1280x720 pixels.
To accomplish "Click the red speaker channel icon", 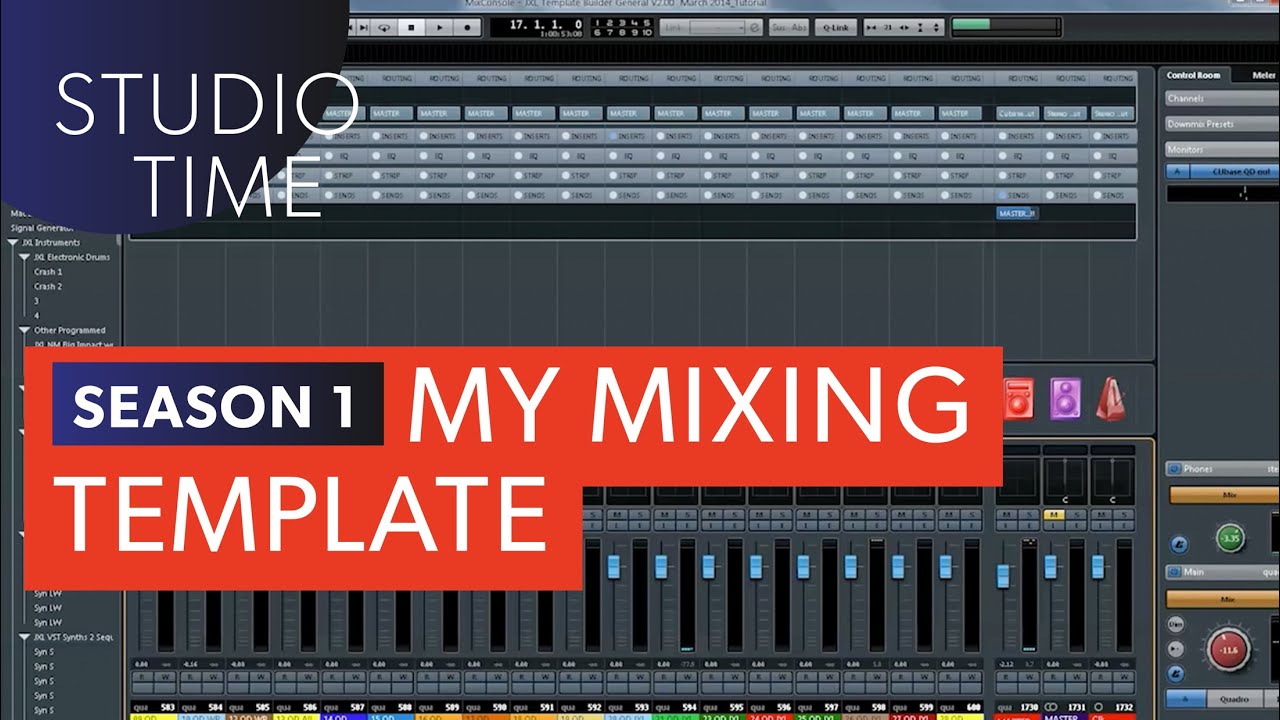I will click(1018, 399).
